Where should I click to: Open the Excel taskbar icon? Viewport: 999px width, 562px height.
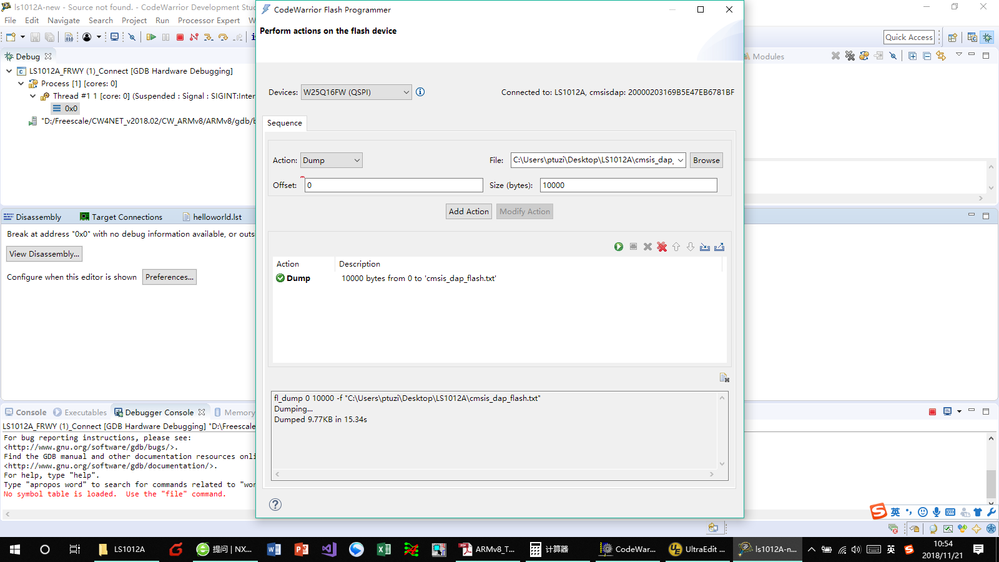(384, 549)
